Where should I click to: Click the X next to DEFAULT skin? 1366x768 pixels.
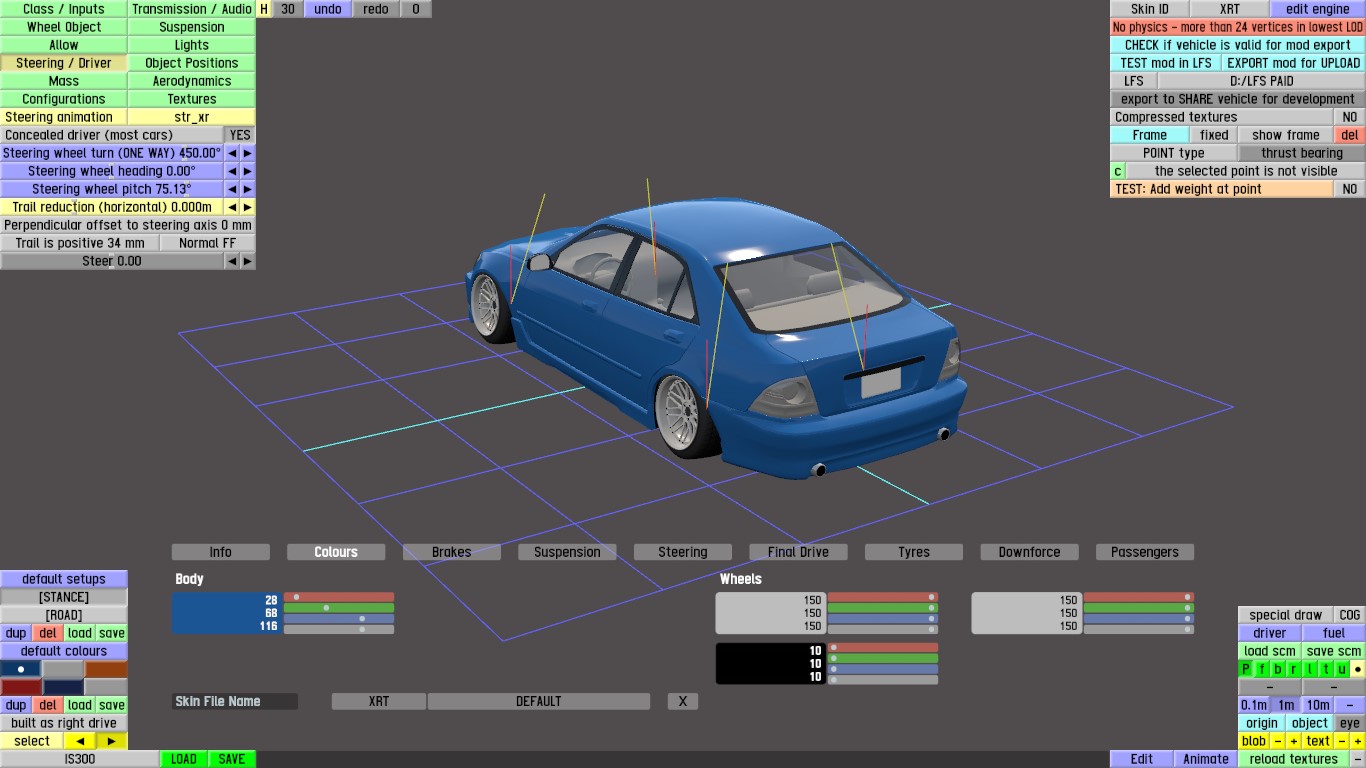683,701
